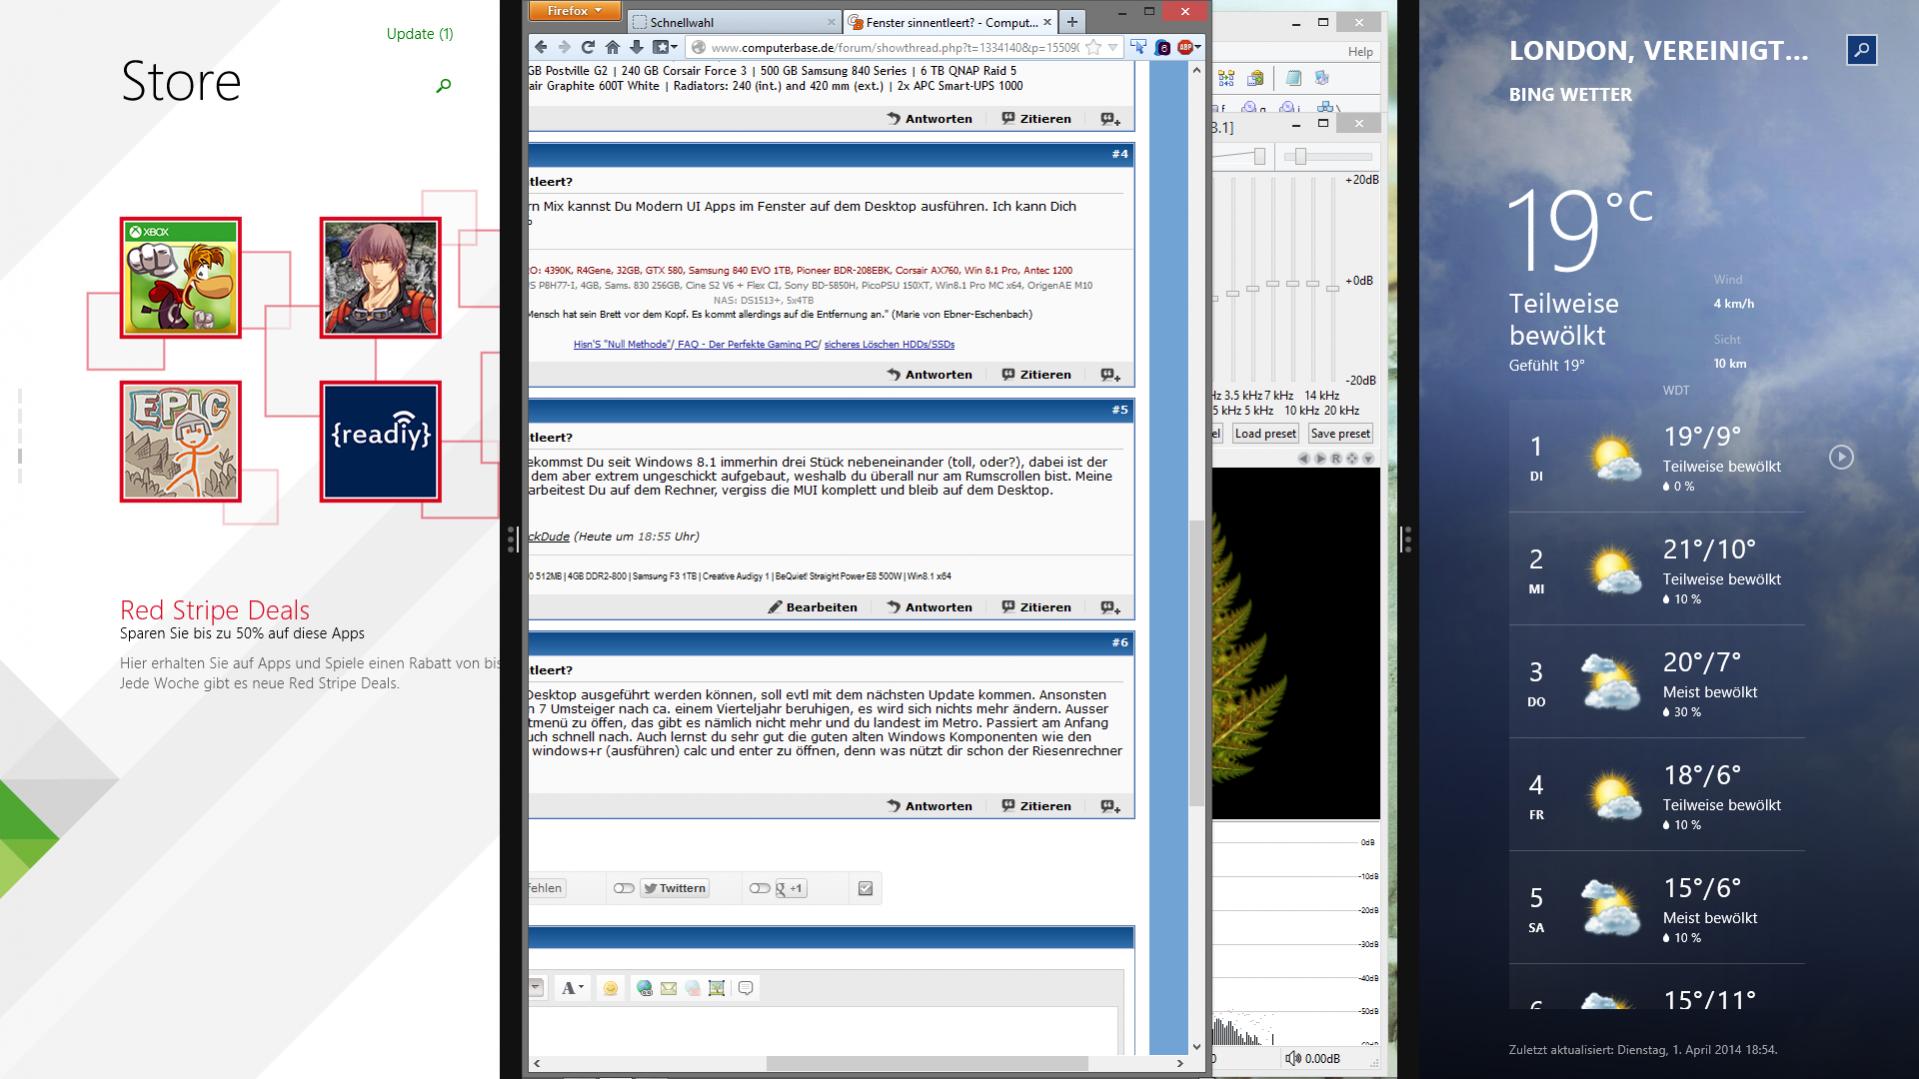Viewport: 1919px width, 1079px height.
Task: Close the Schnellwahl tab
Action: pos(831,22)
